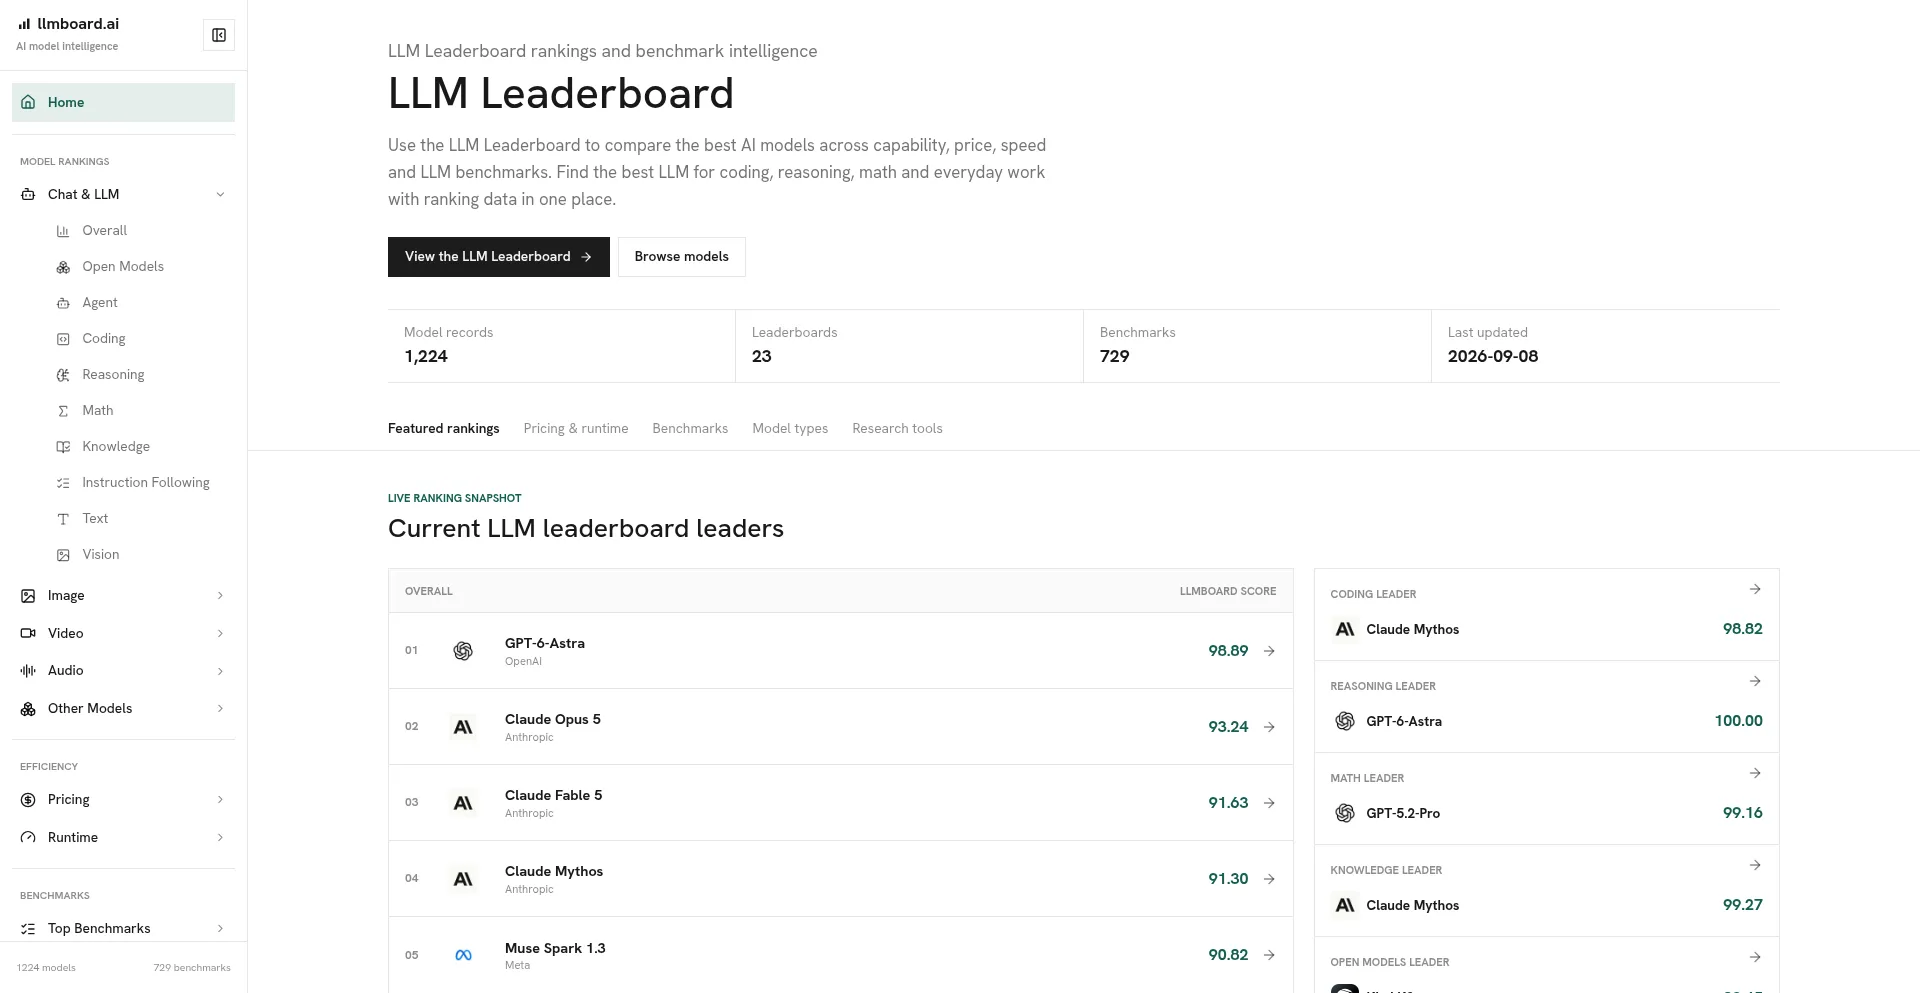The width and height of the screenshot is (1920, 993).
Task: Click the Open Models Leader card heading
Action: (x=1389, y=962)
